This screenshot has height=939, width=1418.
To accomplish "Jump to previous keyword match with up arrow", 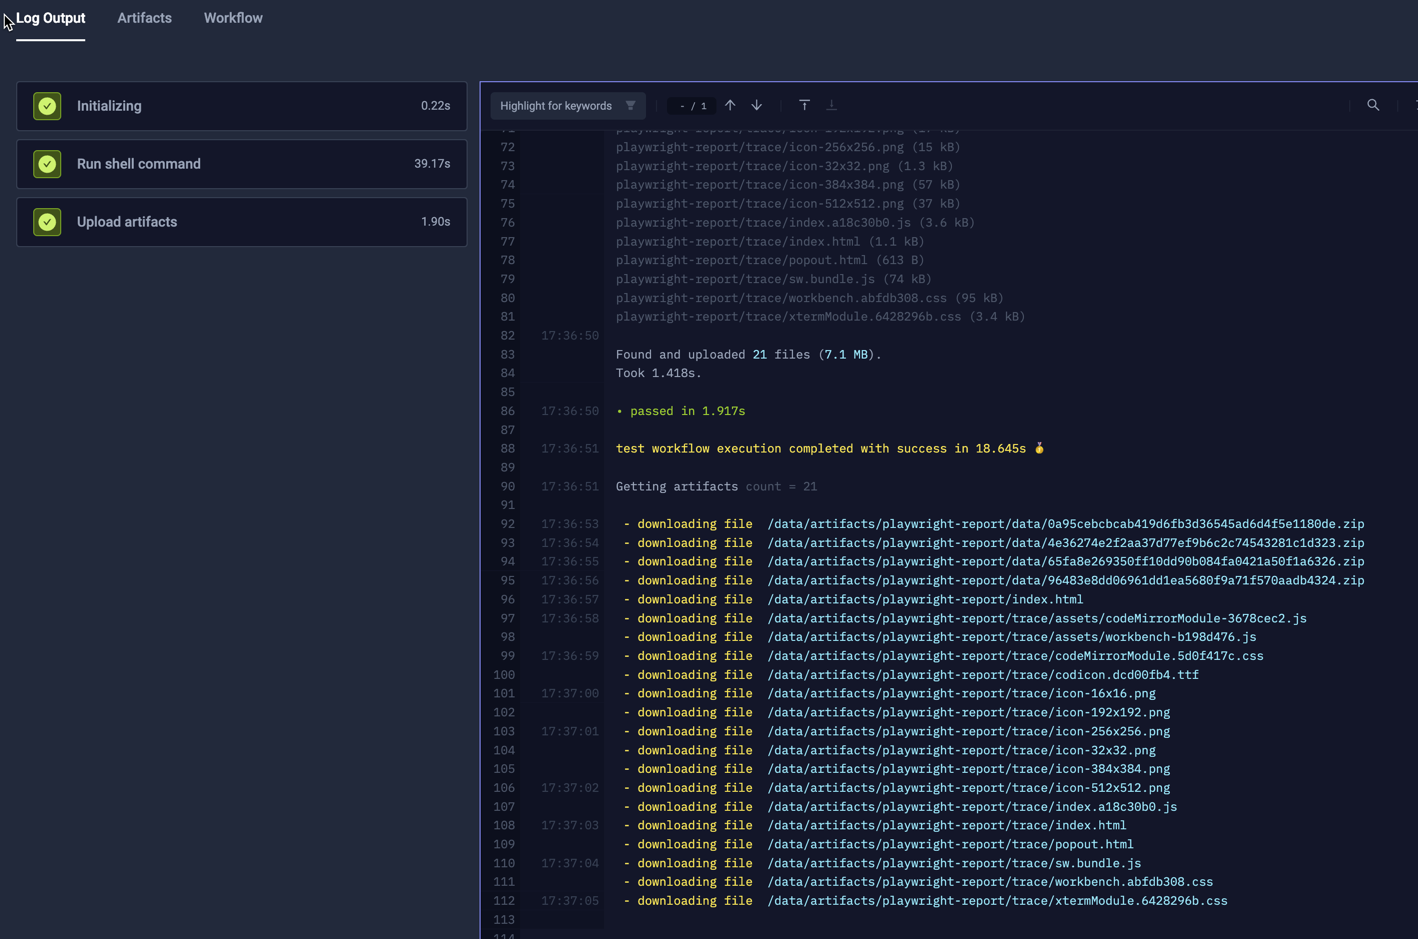I will pyautogui.click(x=730, y=104).
